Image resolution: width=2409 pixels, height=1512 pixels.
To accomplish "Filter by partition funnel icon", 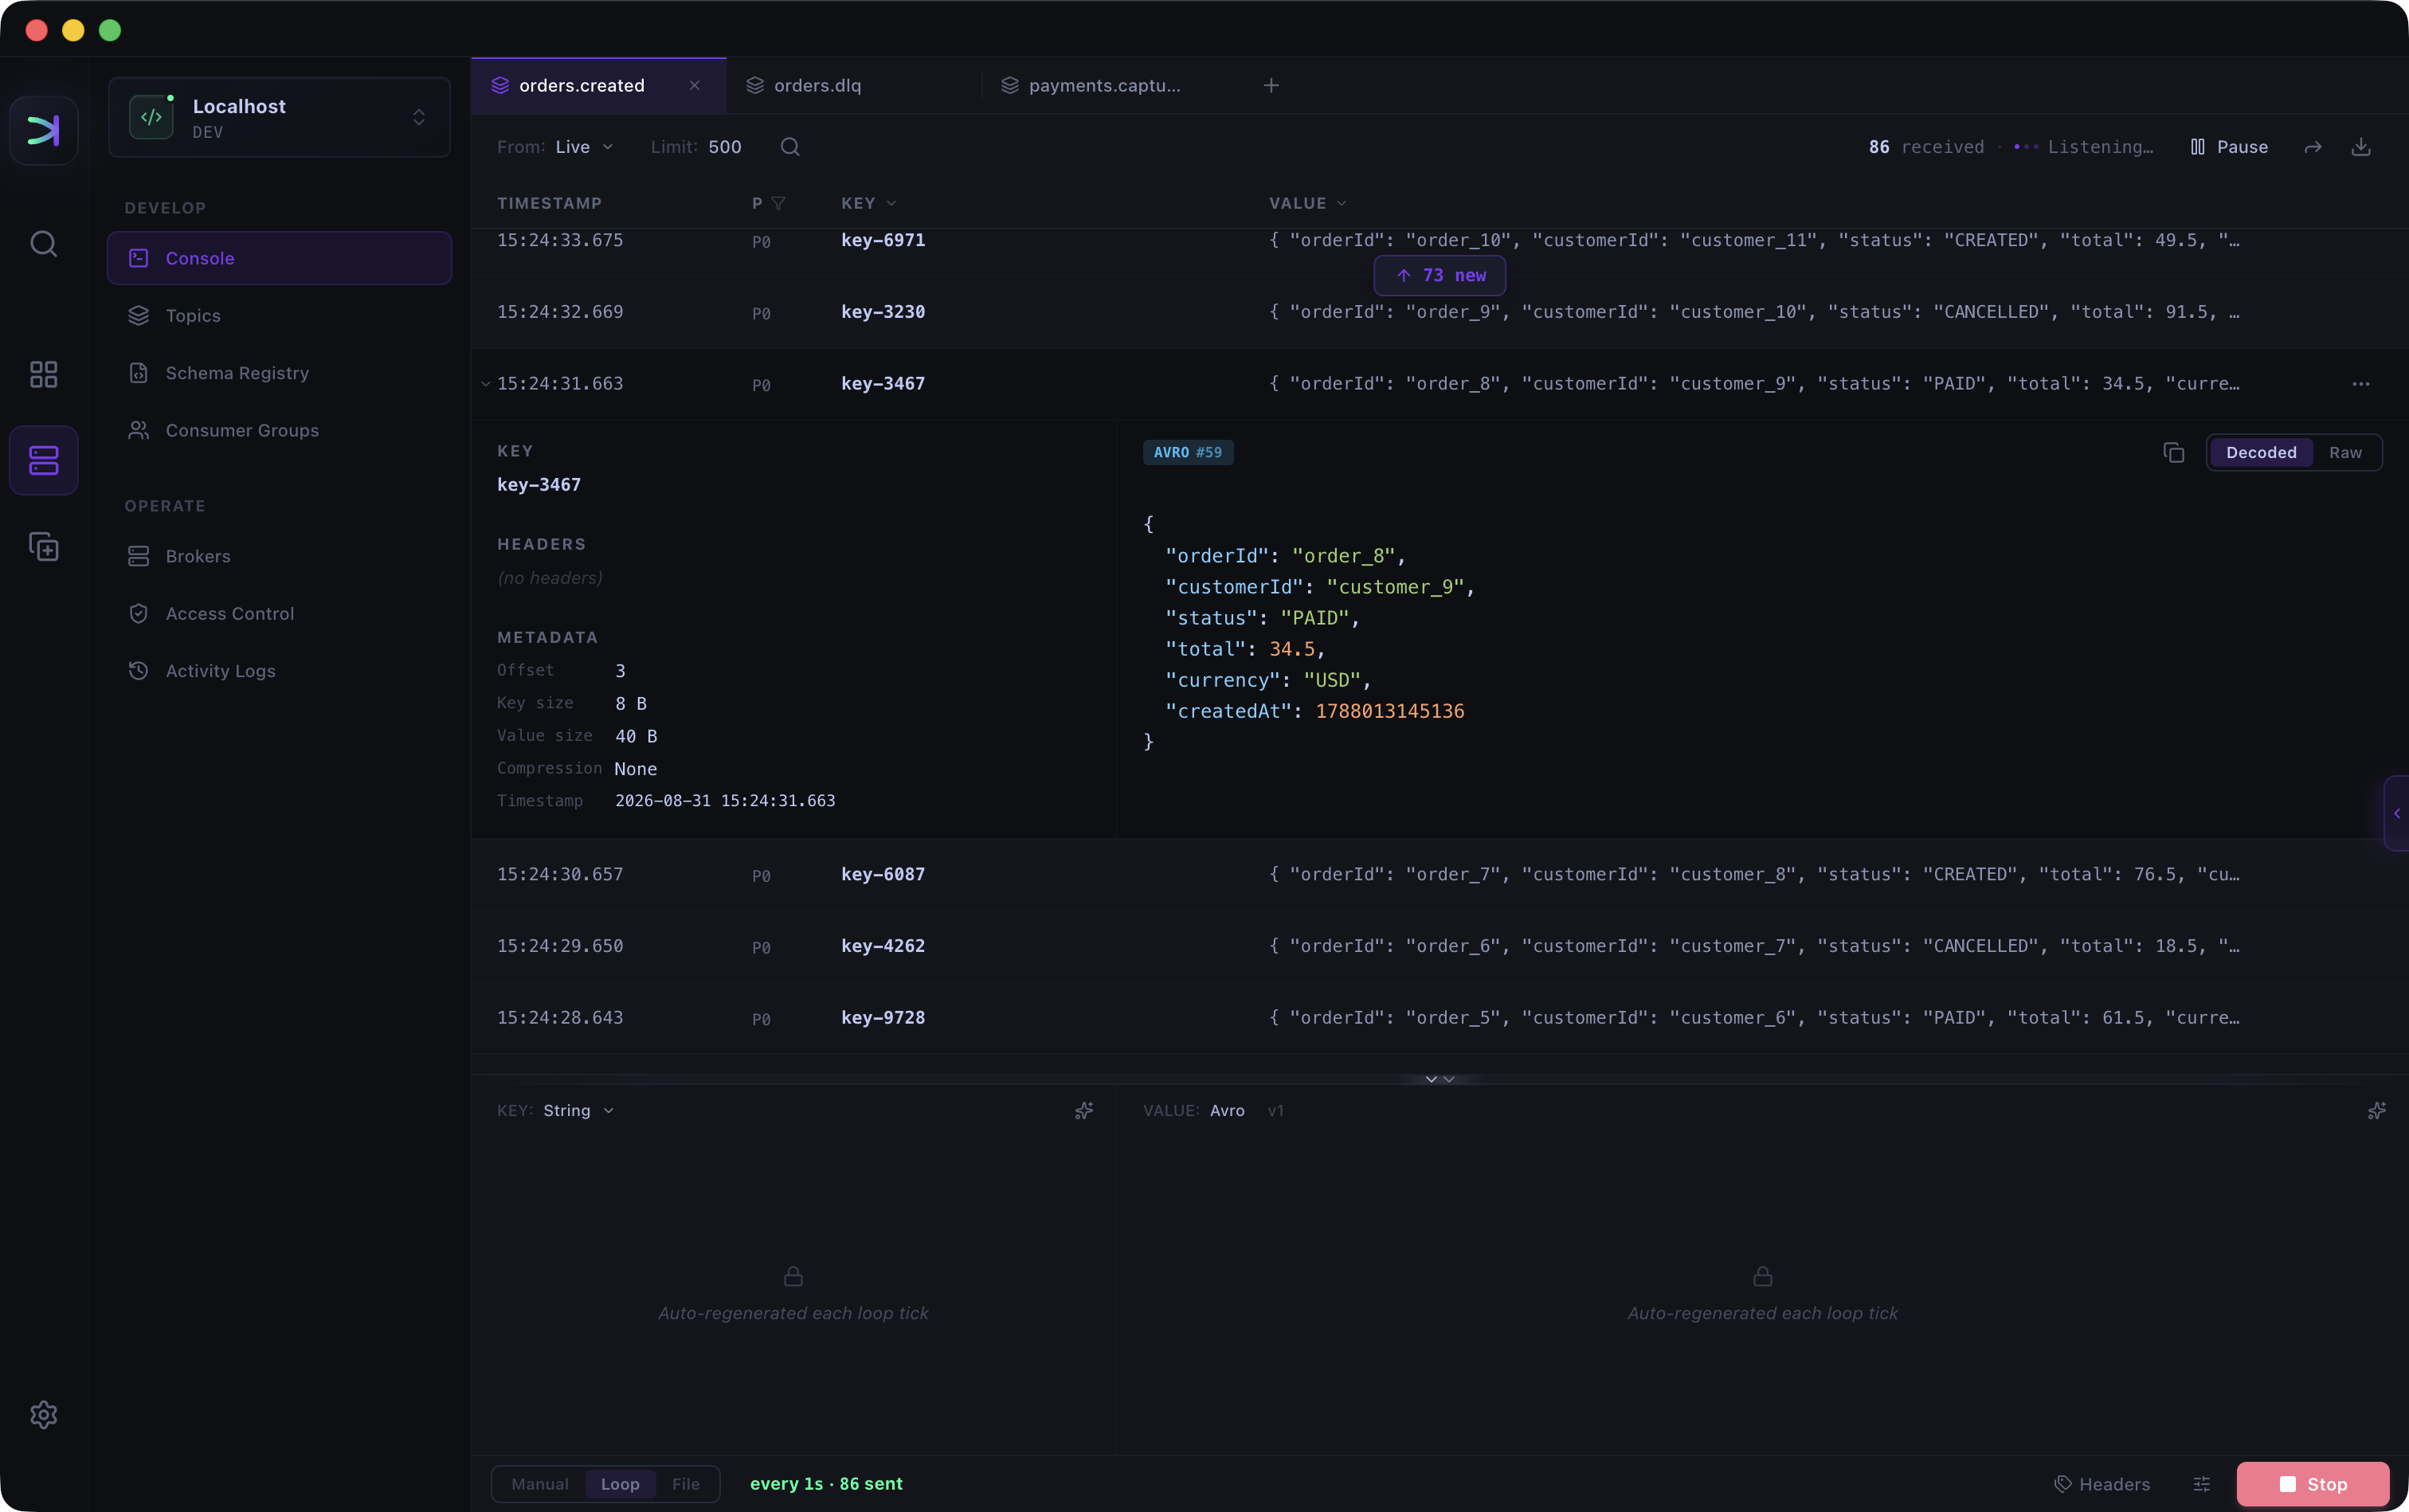I will point(778,203).
